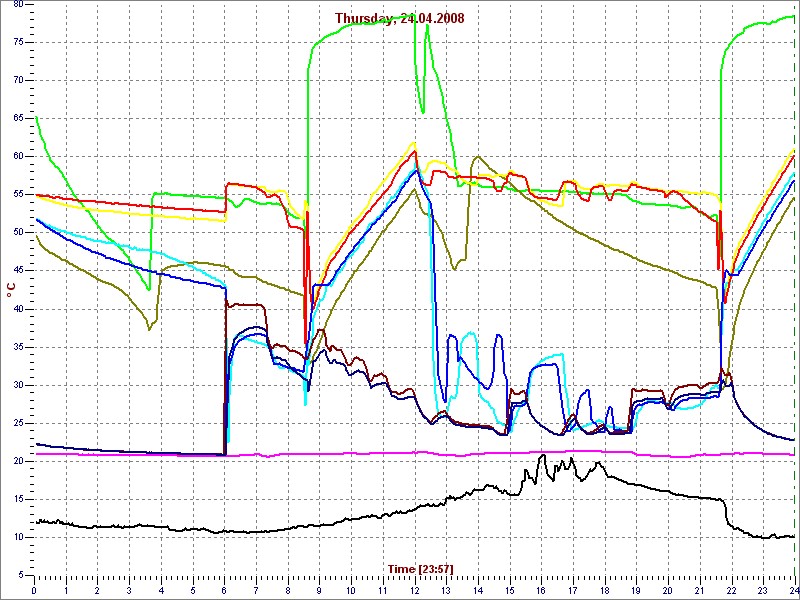
Task: Click hour 22 on the time axis
Action: 732,592
